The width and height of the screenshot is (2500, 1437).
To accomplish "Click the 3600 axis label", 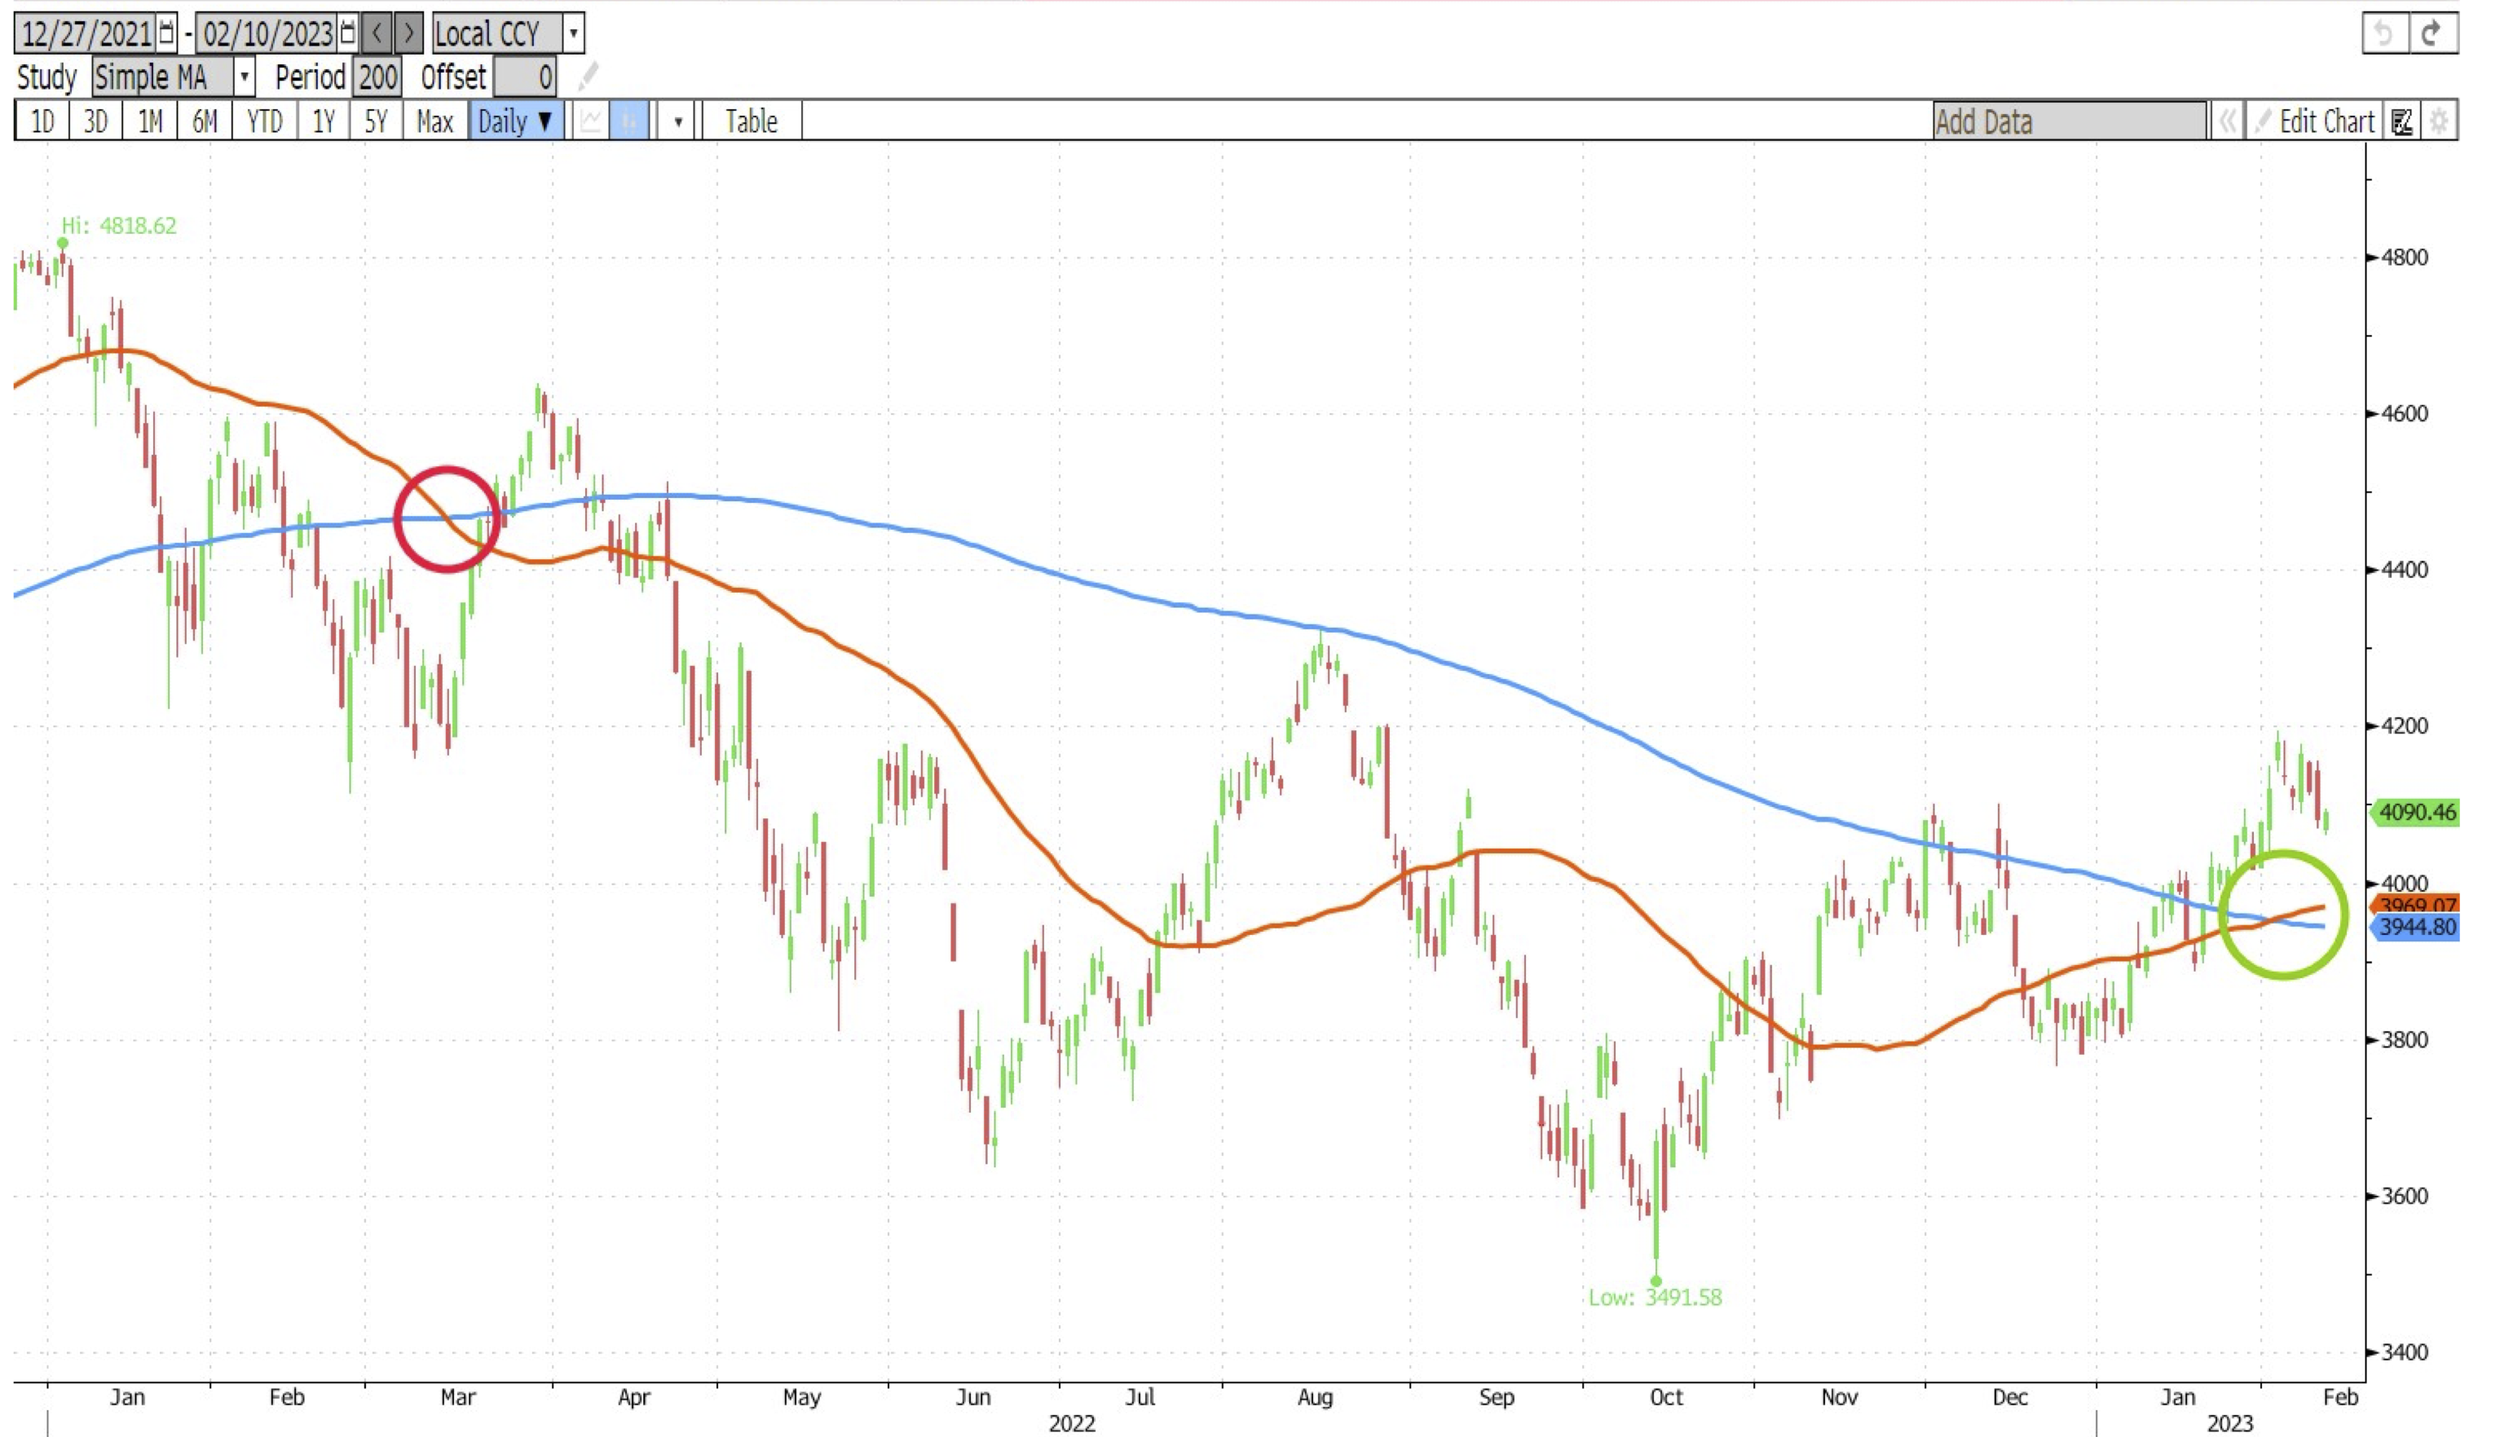I will (2404, 1195).
